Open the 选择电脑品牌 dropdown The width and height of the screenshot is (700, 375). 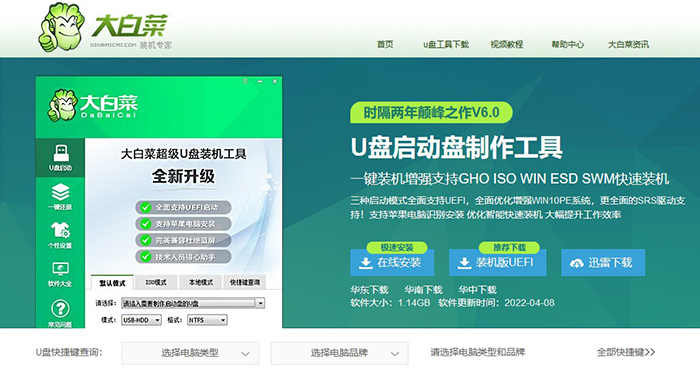339,353
